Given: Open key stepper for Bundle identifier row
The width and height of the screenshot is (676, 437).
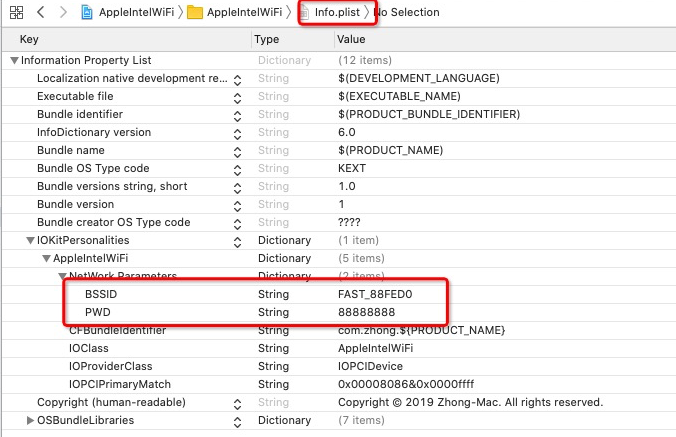Looking at the screenshot, I should pos(237,114).
